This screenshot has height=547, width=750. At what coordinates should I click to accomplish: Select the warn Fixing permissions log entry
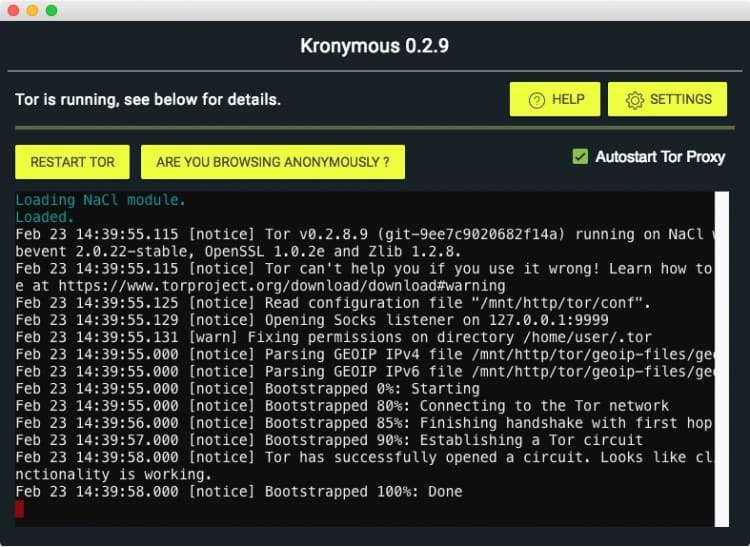[x=240, y=338]
